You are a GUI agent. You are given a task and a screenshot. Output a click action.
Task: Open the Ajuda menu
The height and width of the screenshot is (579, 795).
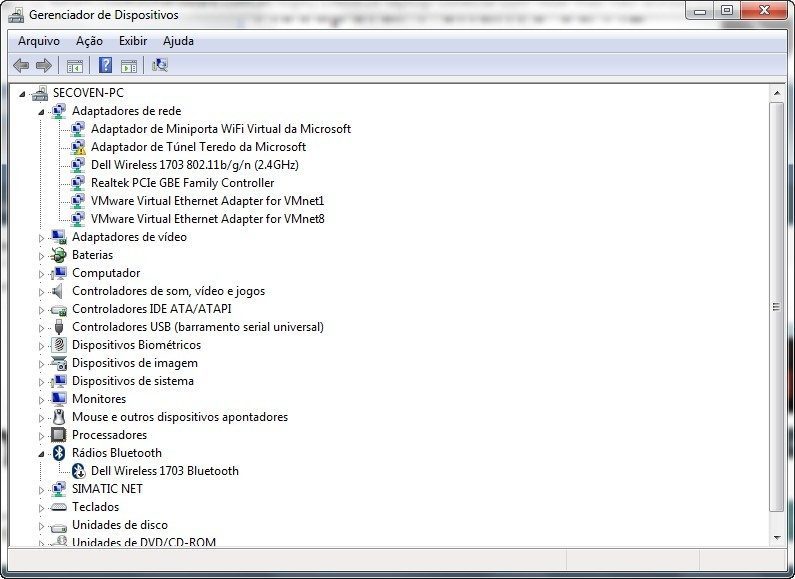pyautogui.click(x=178, y=41)
